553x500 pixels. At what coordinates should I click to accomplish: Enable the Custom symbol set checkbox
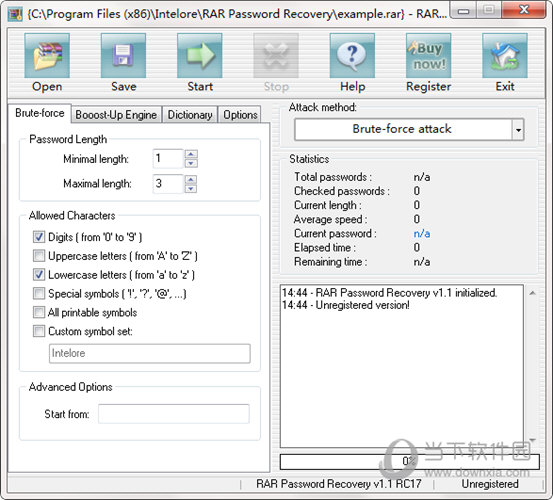pyautogui.click(x=39, y=331)
